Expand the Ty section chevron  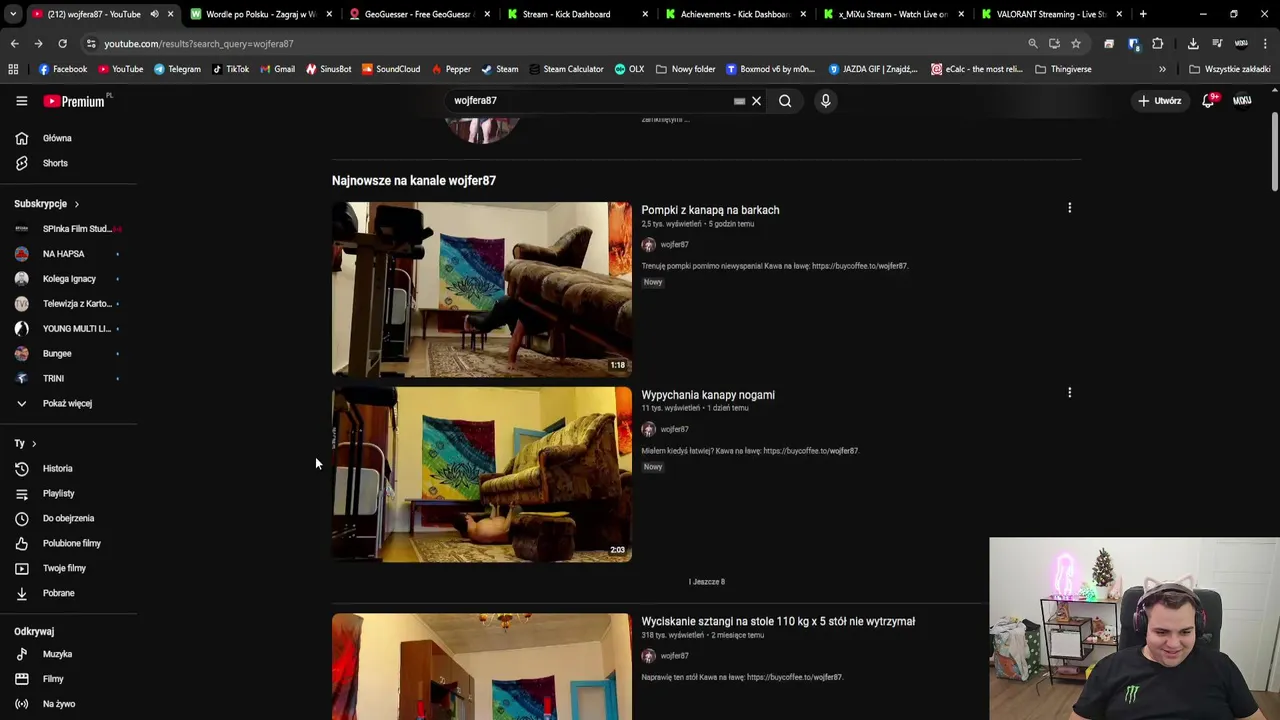pos(33,443)
